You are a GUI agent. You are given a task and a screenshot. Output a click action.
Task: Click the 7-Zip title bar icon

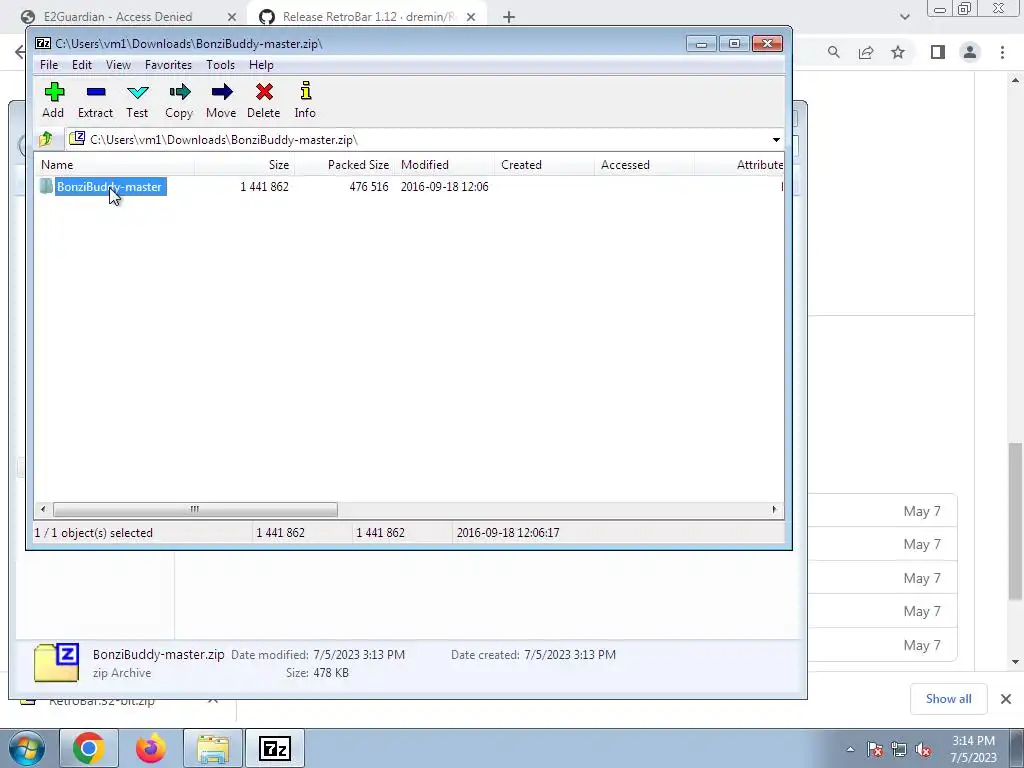click(x=43, y=44)
